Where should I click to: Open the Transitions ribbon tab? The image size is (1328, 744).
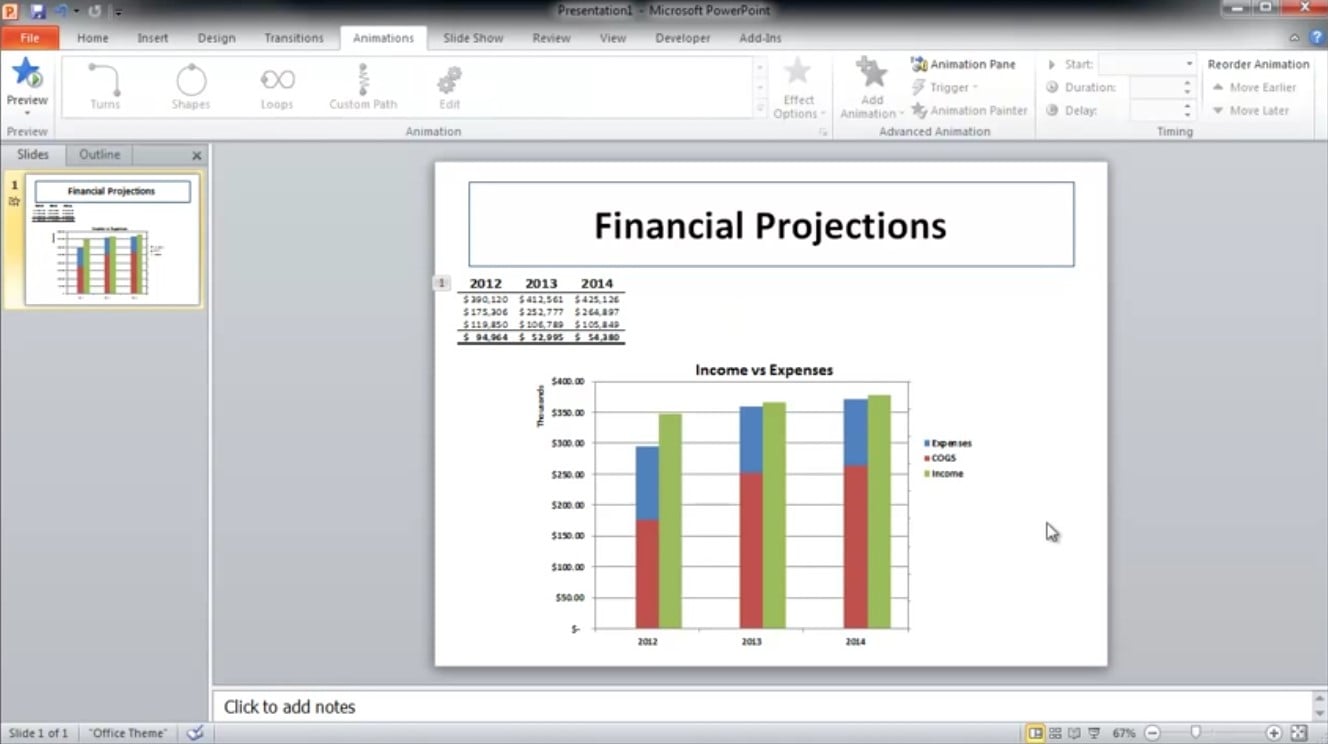(293, 38)
